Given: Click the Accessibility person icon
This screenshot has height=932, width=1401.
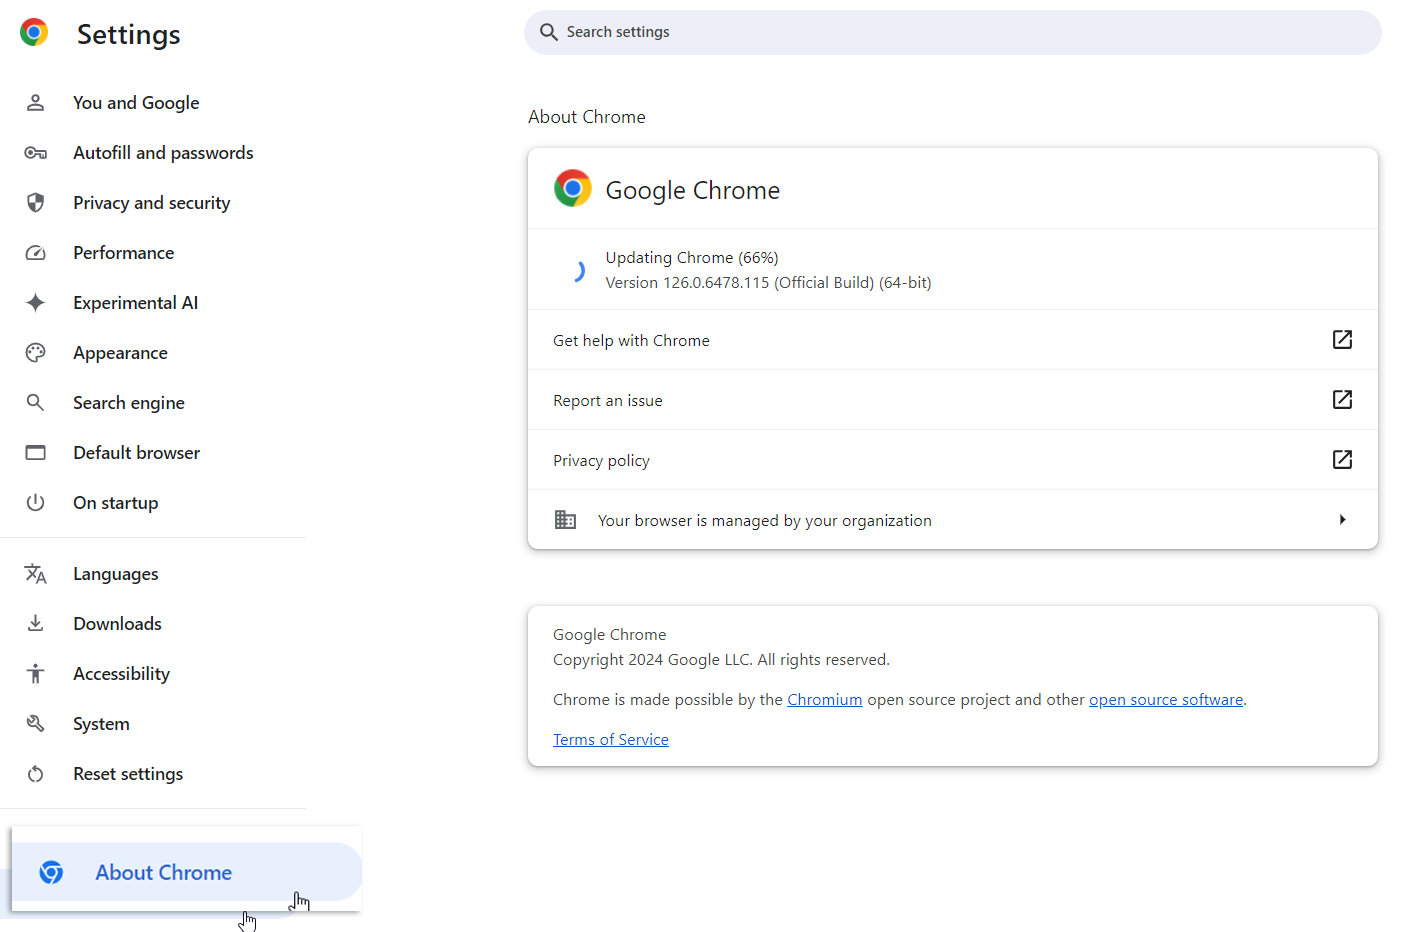Looking at the screenshot, I should coord(36,674).
